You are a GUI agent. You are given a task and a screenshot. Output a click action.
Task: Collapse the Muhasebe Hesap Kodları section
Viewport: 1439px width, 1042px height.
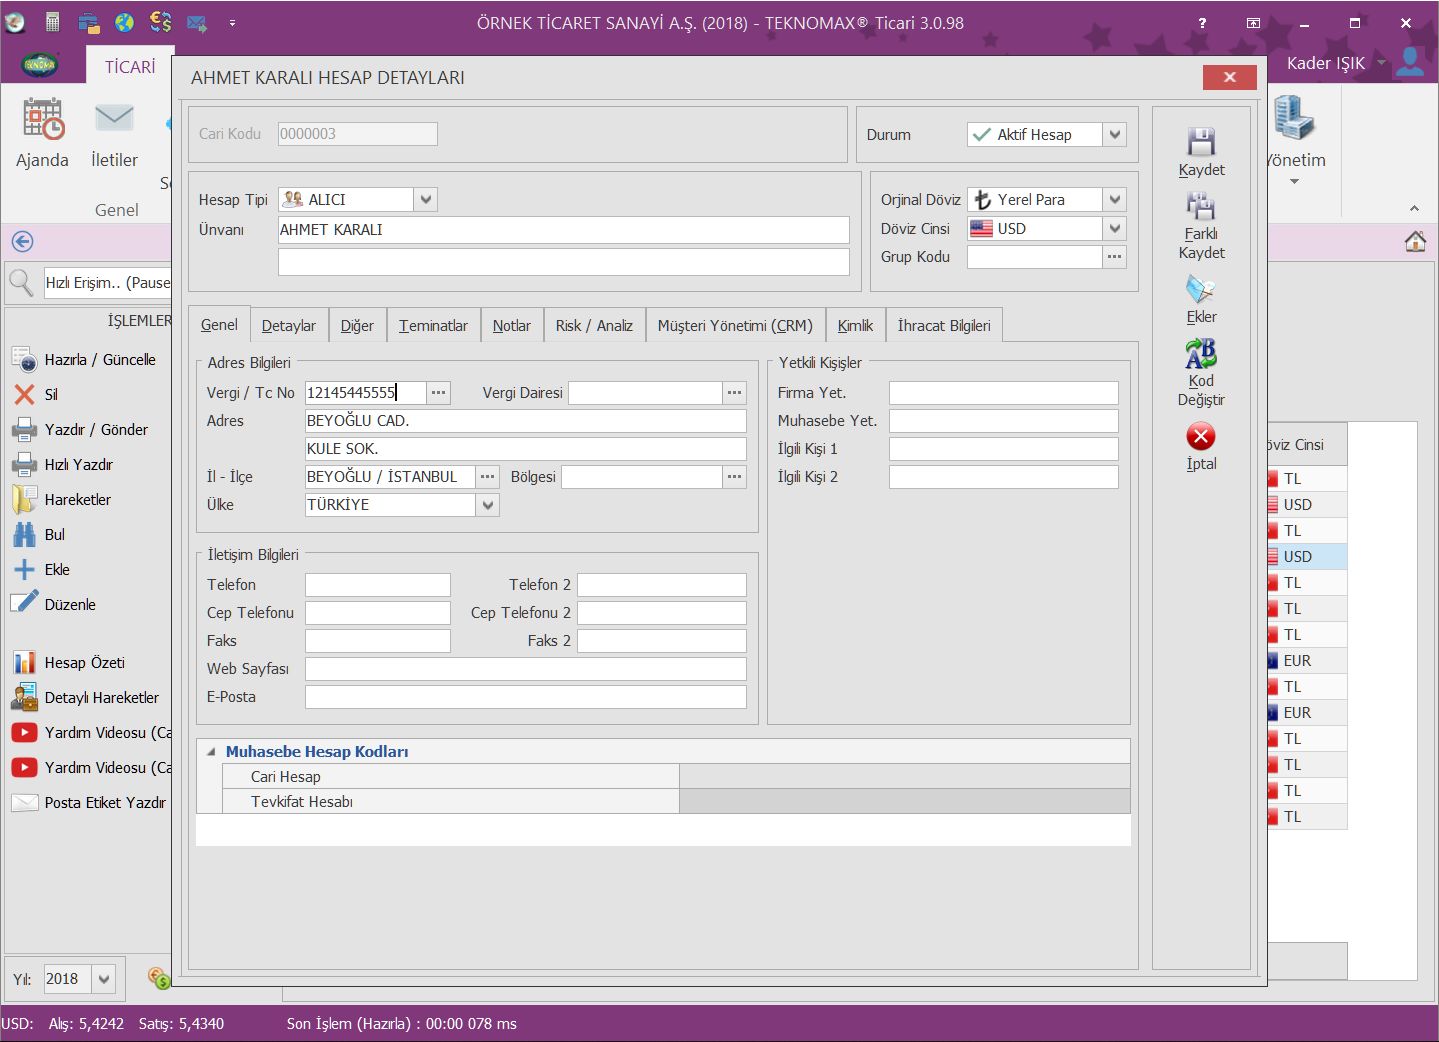(211, 752)
